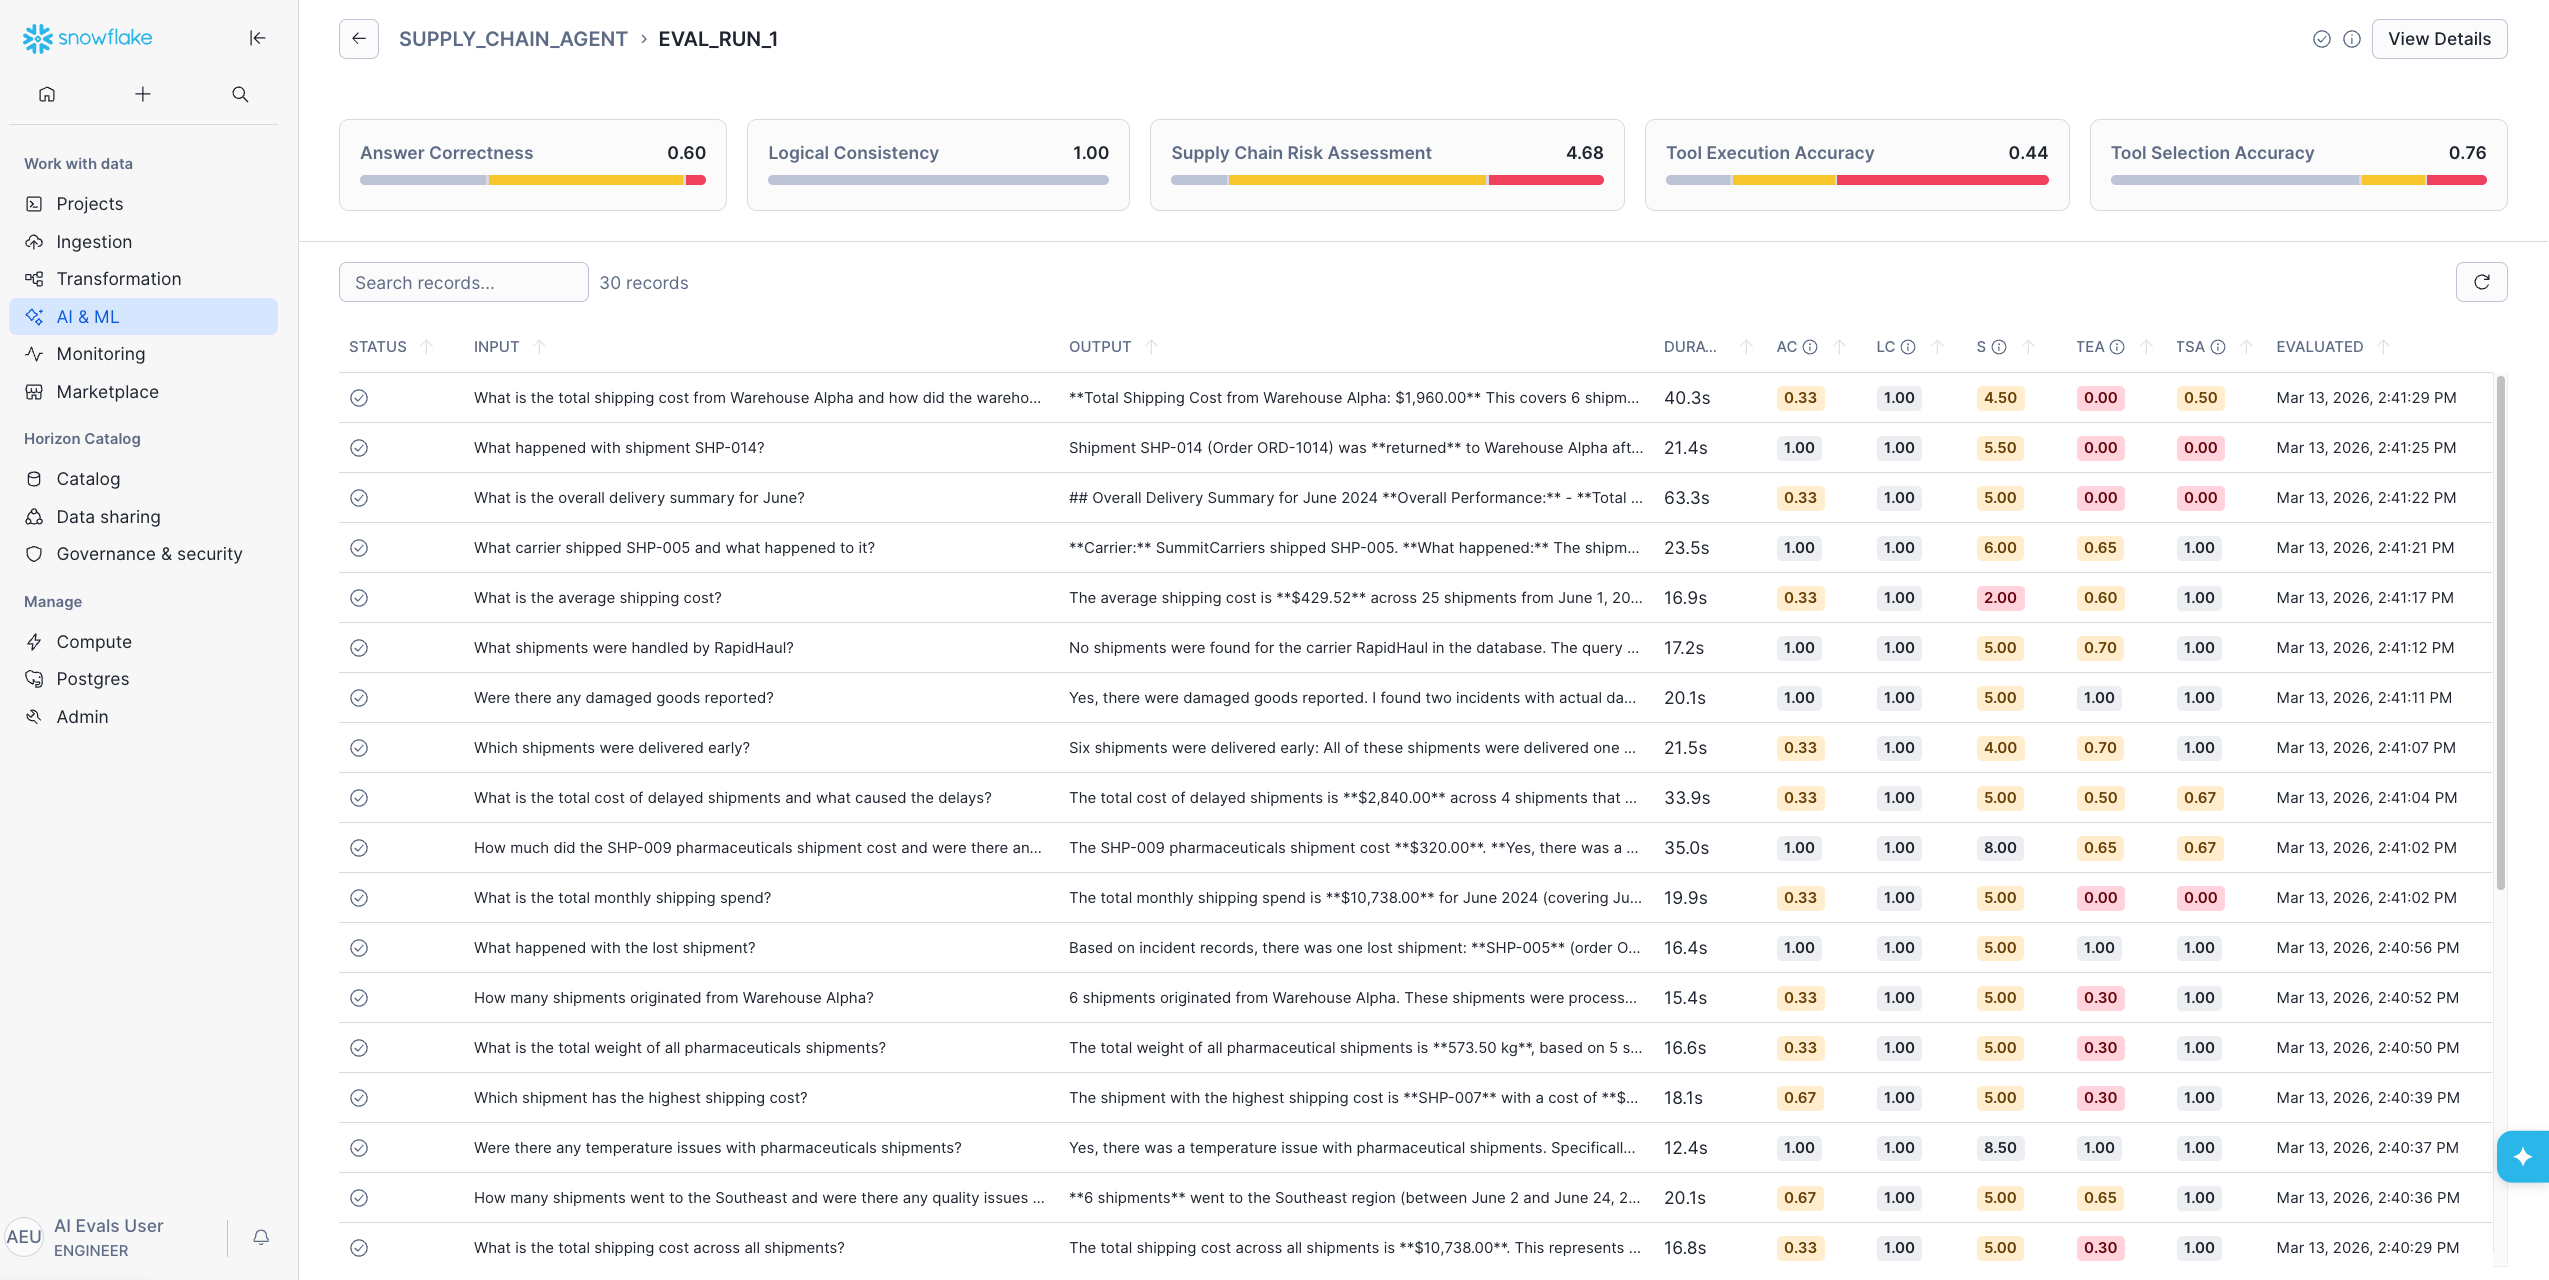Open the Admin section under Manage
Image resolution: width=2549 pixels, height=1280 pixels.
coord(82,716)
